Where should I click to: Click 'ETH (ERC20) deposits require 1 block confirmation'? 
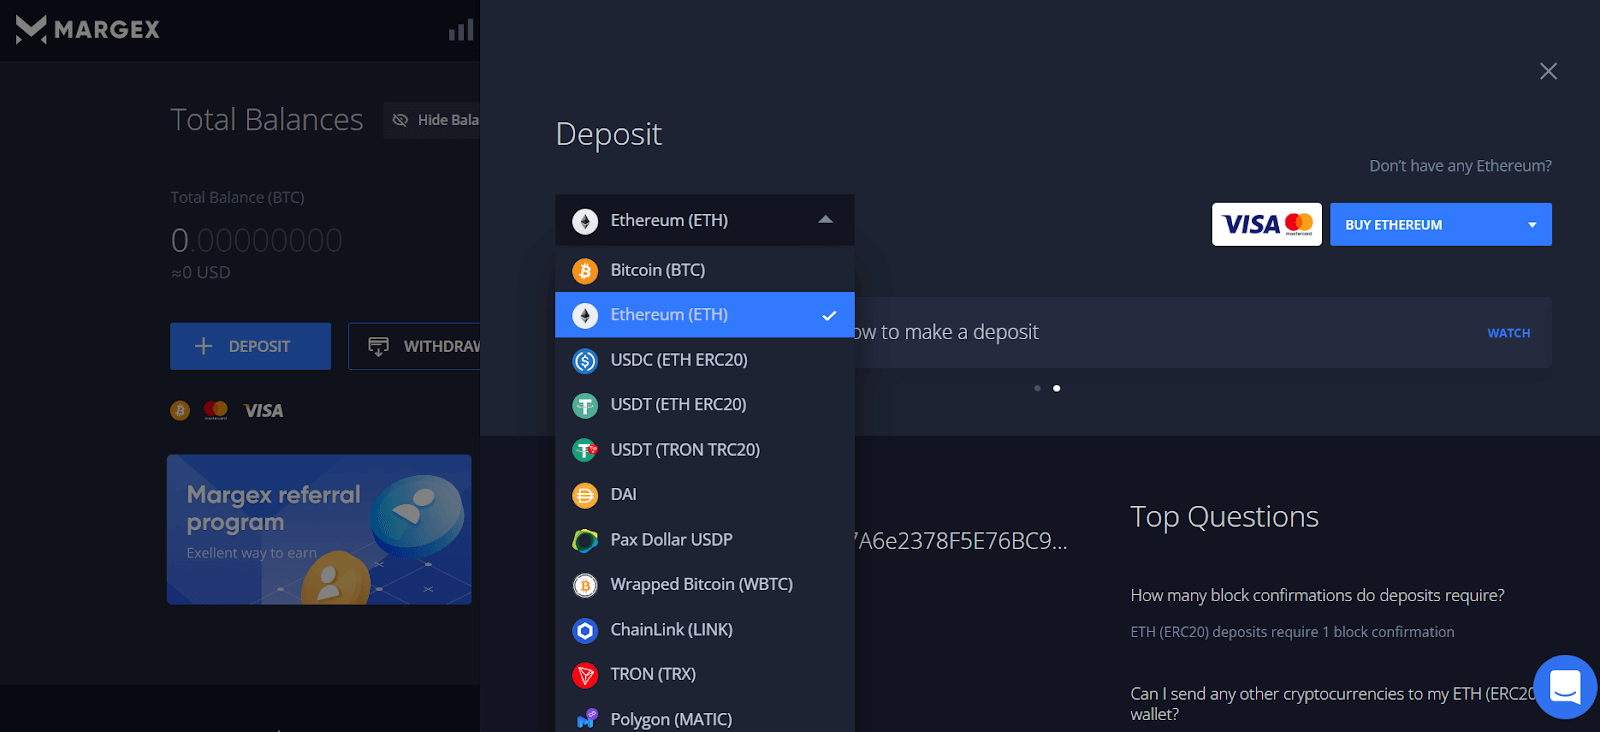coord(1292,632)
